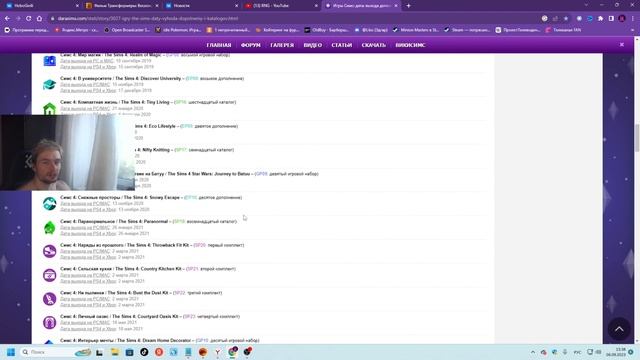
Task: Click the Throwback Fit Kit icon
Action: (49, 251)
